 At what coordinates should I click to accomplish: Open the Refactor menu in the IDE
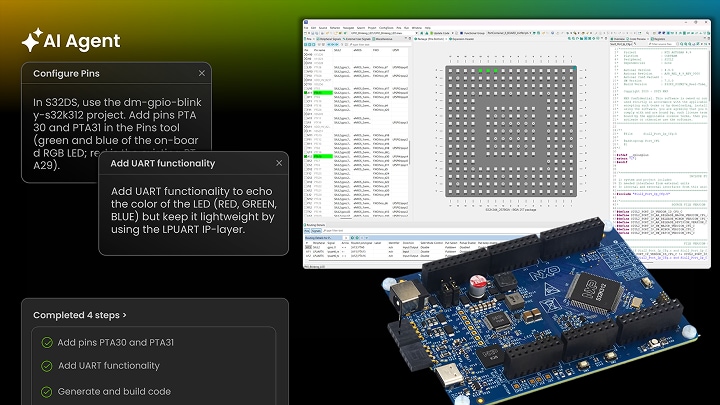335,28
